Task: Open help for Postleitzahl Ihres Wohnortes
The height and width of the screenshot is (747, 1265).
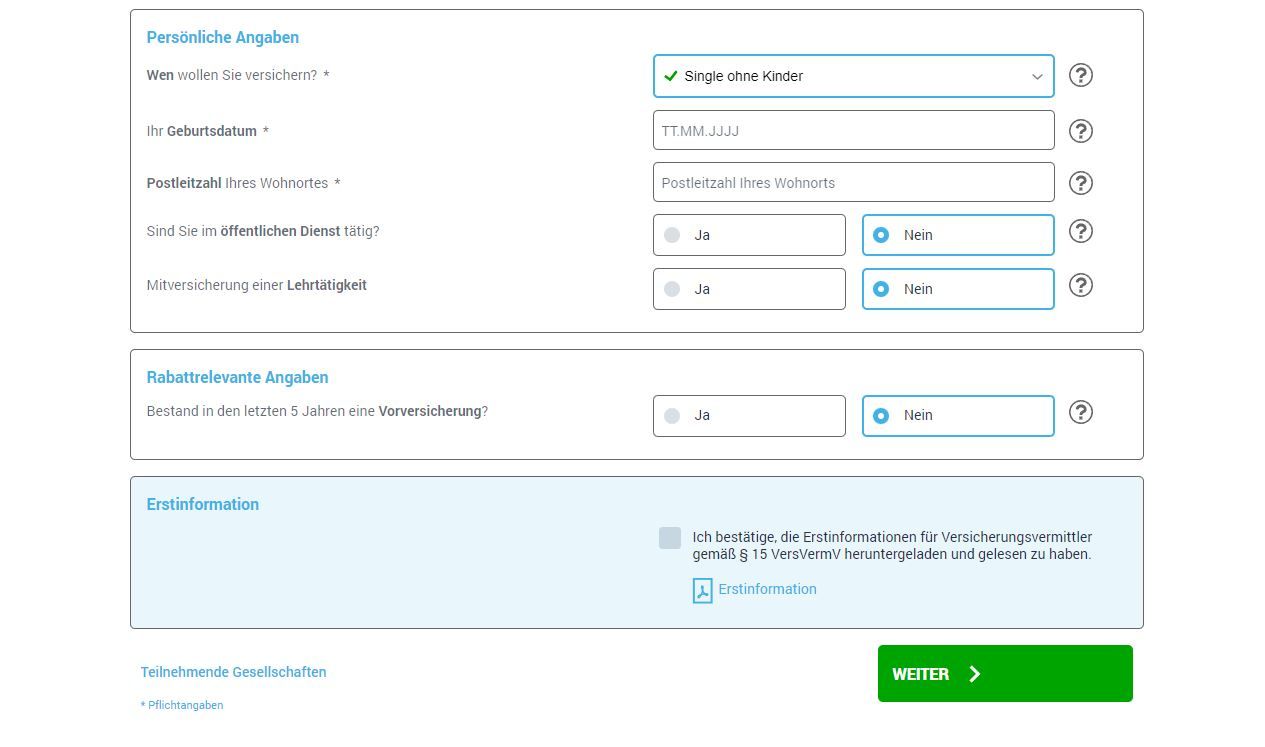Action: [1080, 183]
